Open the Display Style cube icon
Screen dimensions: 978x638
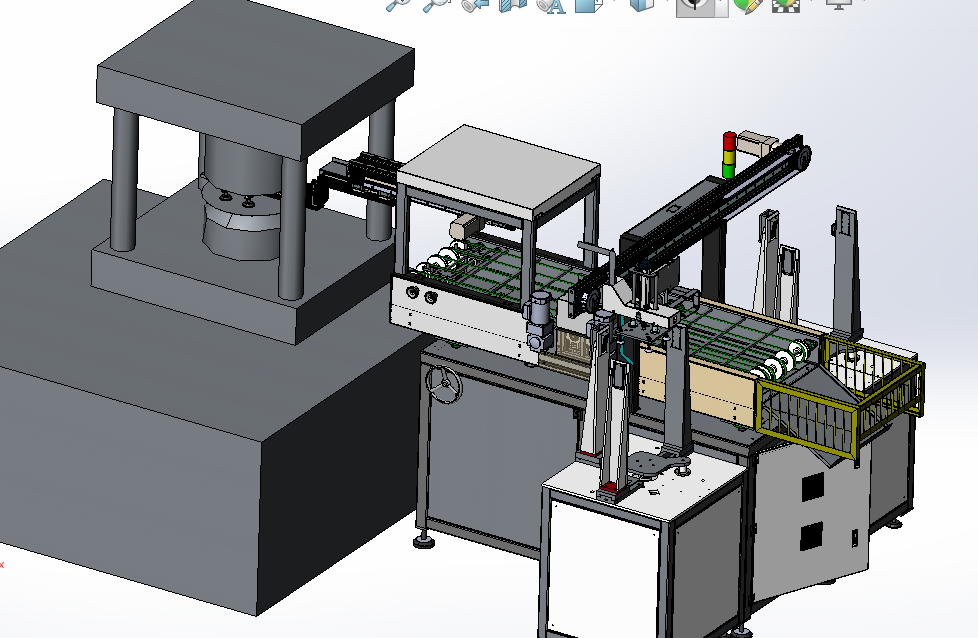(642, 5)
